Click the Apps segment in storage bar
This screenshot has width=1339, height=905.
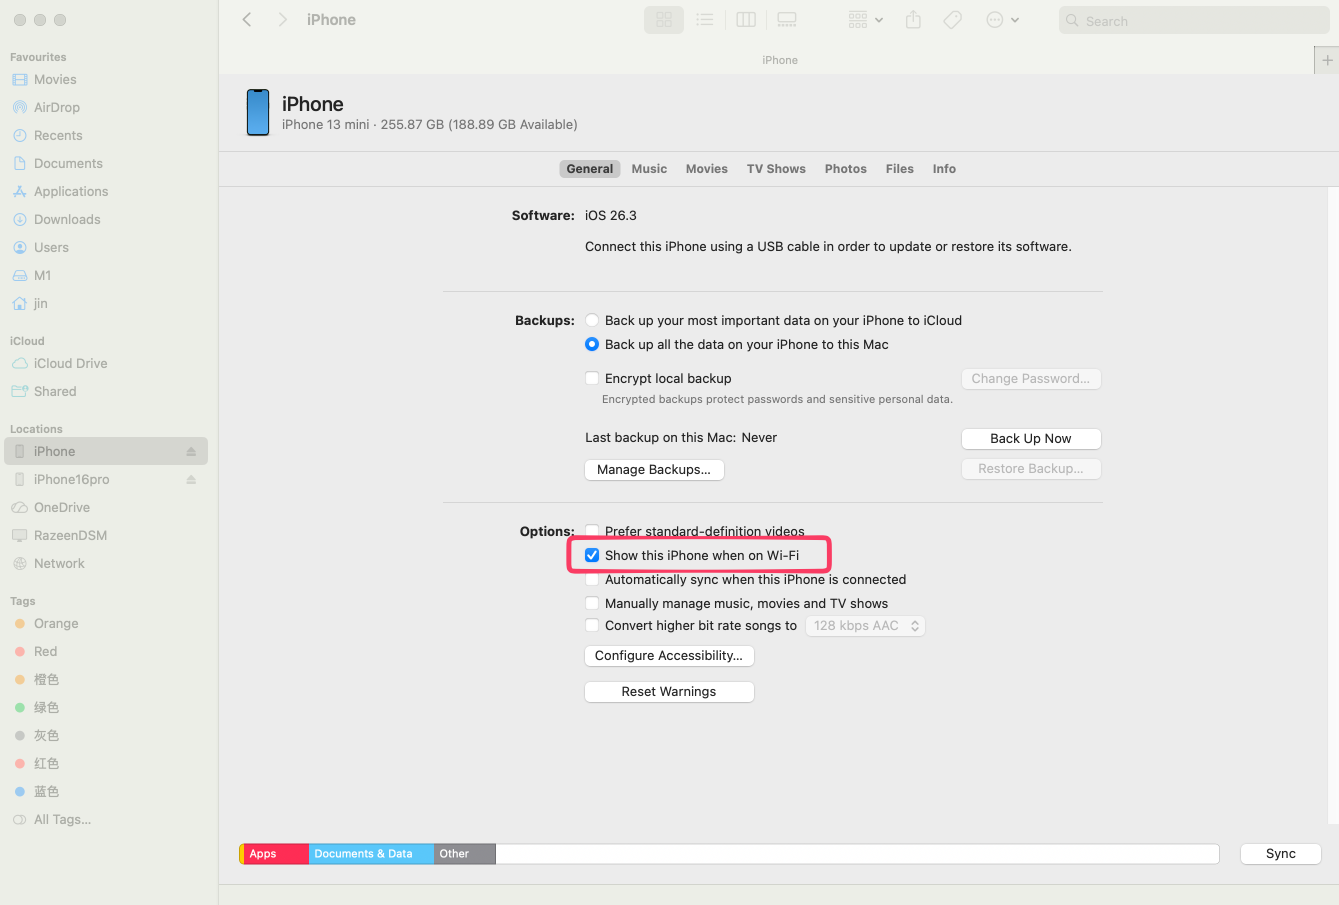[276, 854]
